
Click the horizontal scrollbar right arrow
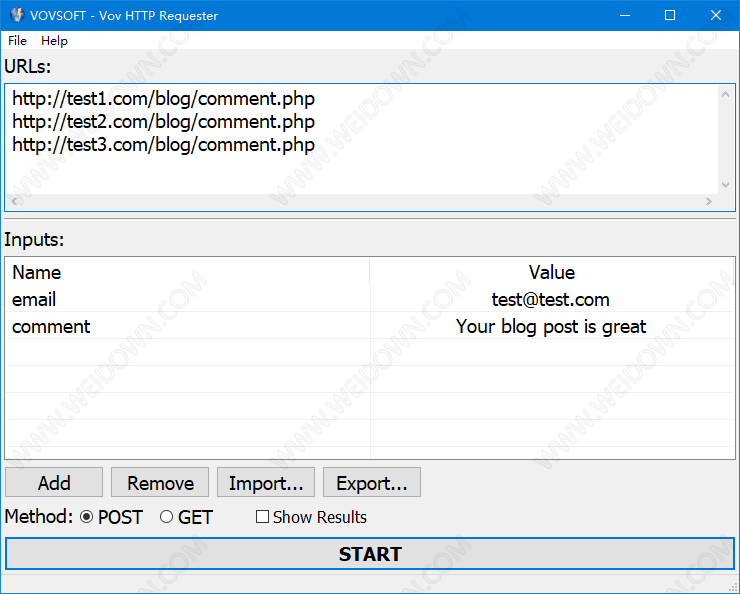708,202
